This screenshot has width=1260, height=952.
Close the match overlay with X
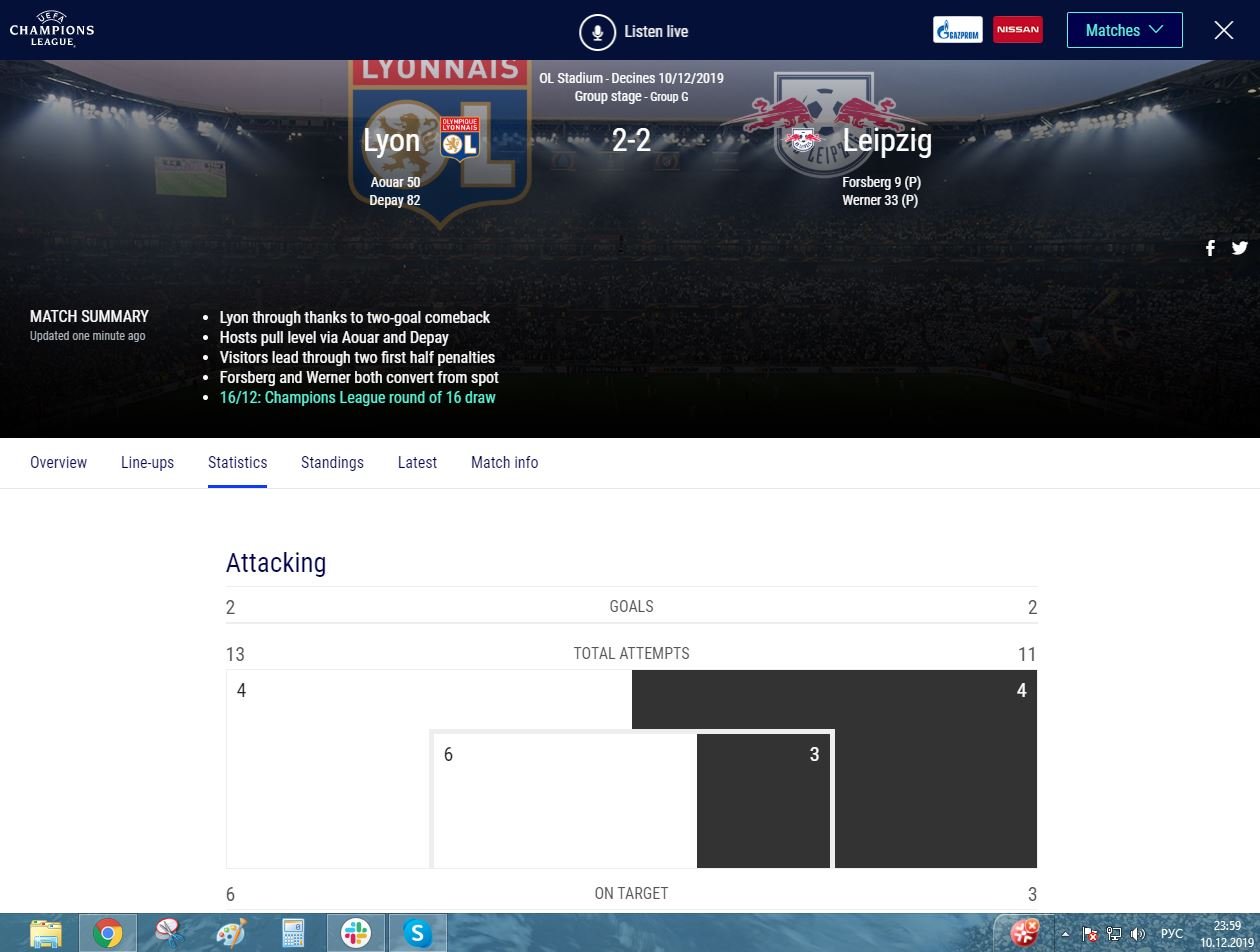tap(1223, 30)
